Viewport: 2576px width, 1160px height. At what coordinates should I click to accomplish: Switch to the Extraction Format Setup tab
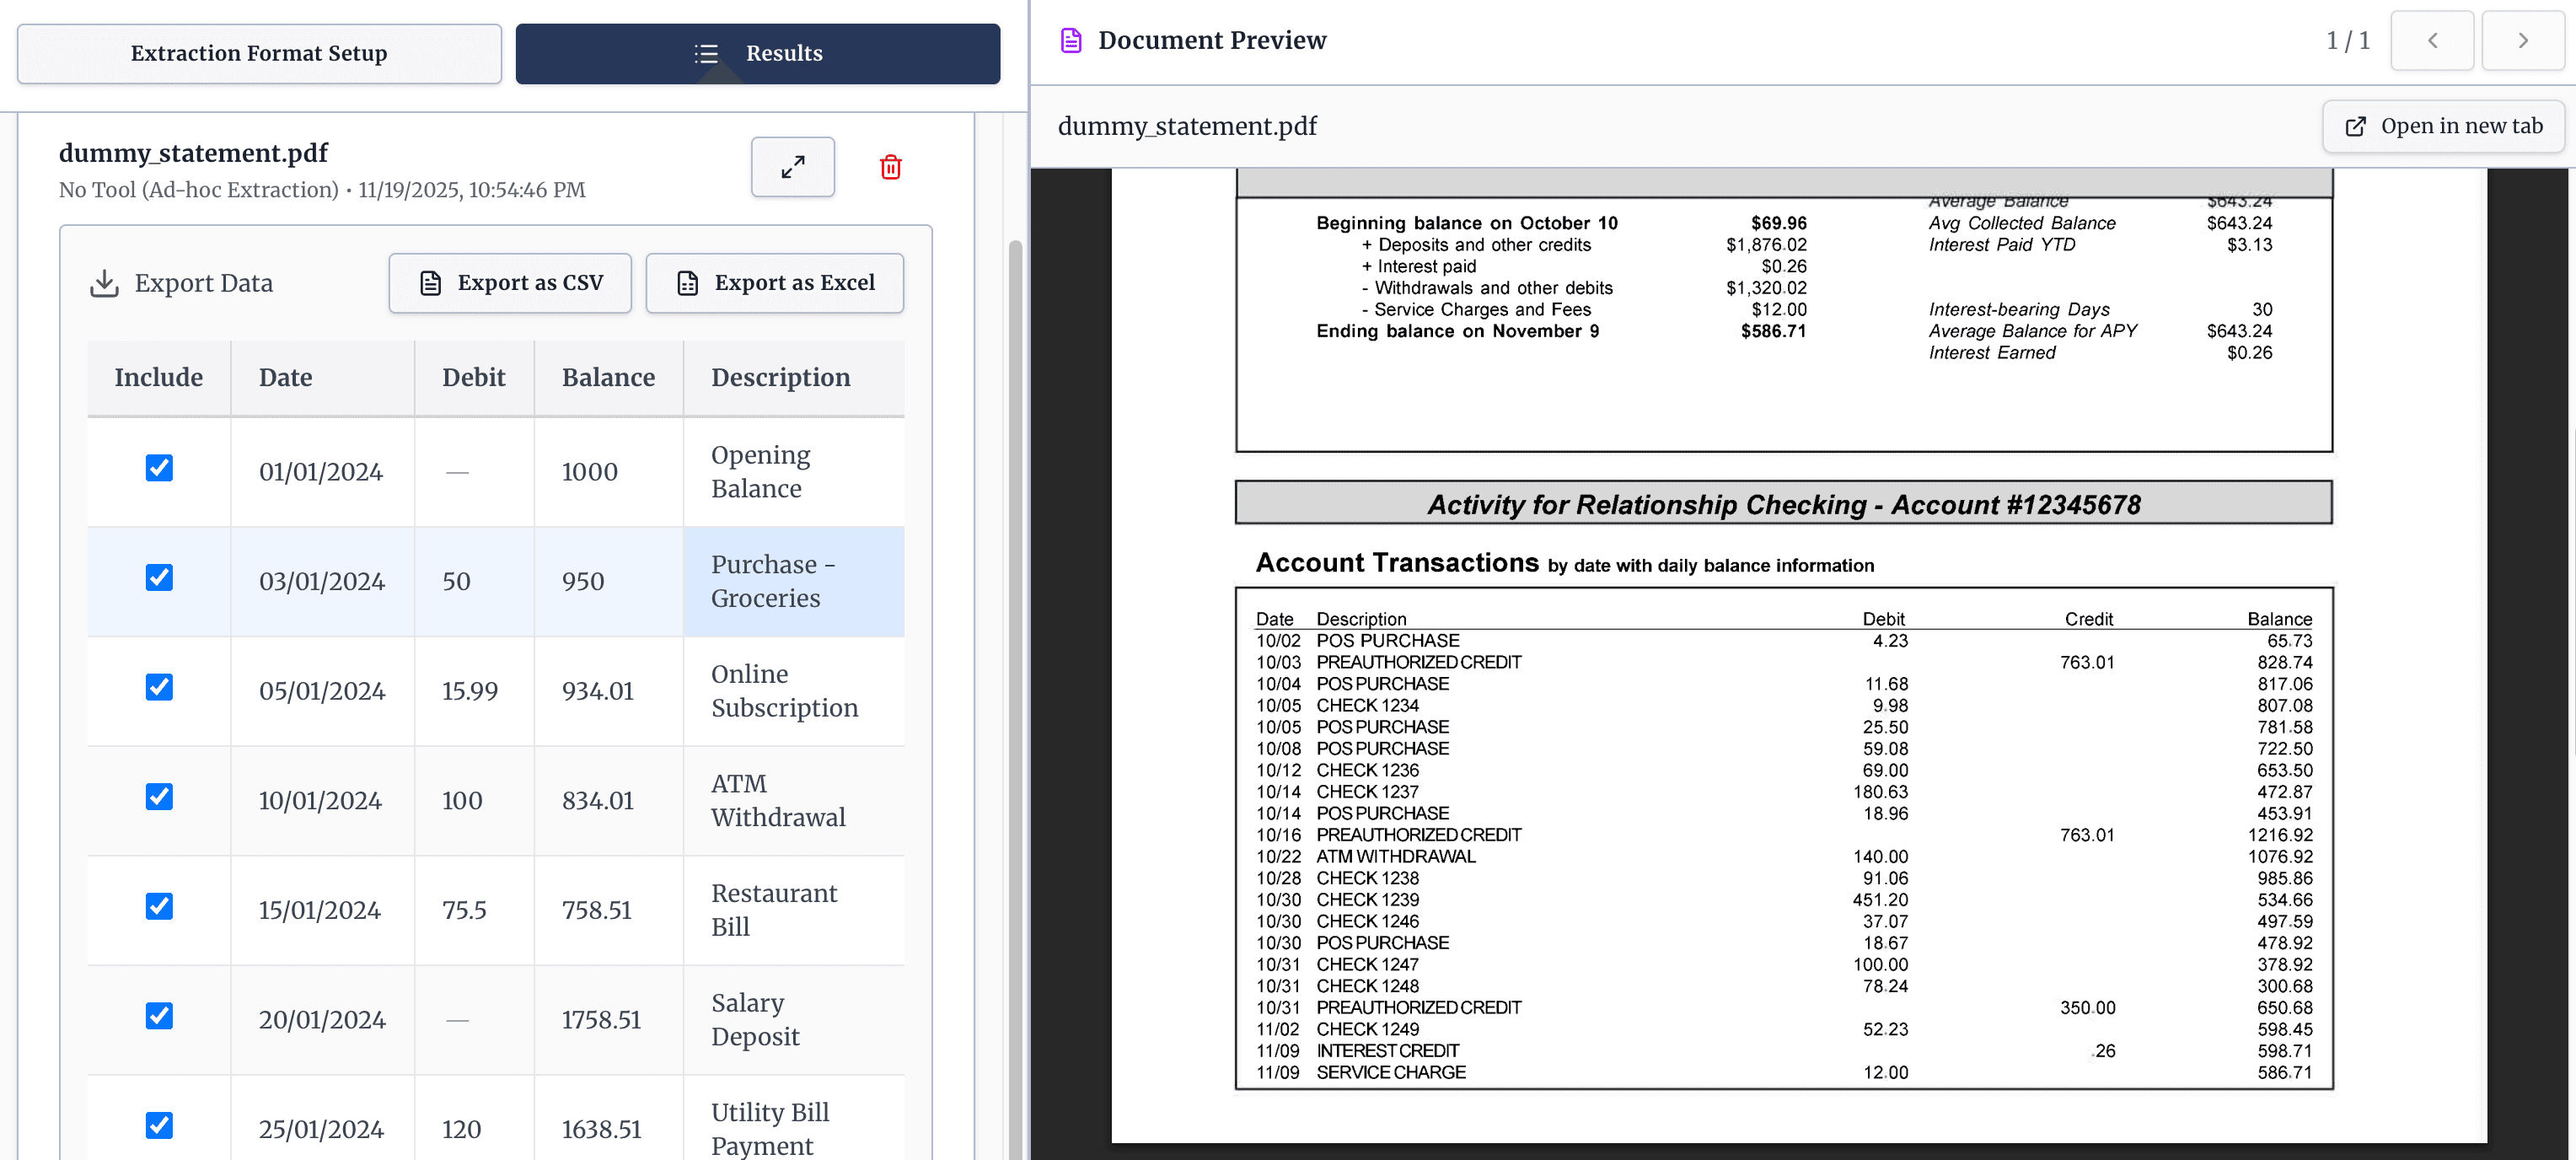click(259, 53)
